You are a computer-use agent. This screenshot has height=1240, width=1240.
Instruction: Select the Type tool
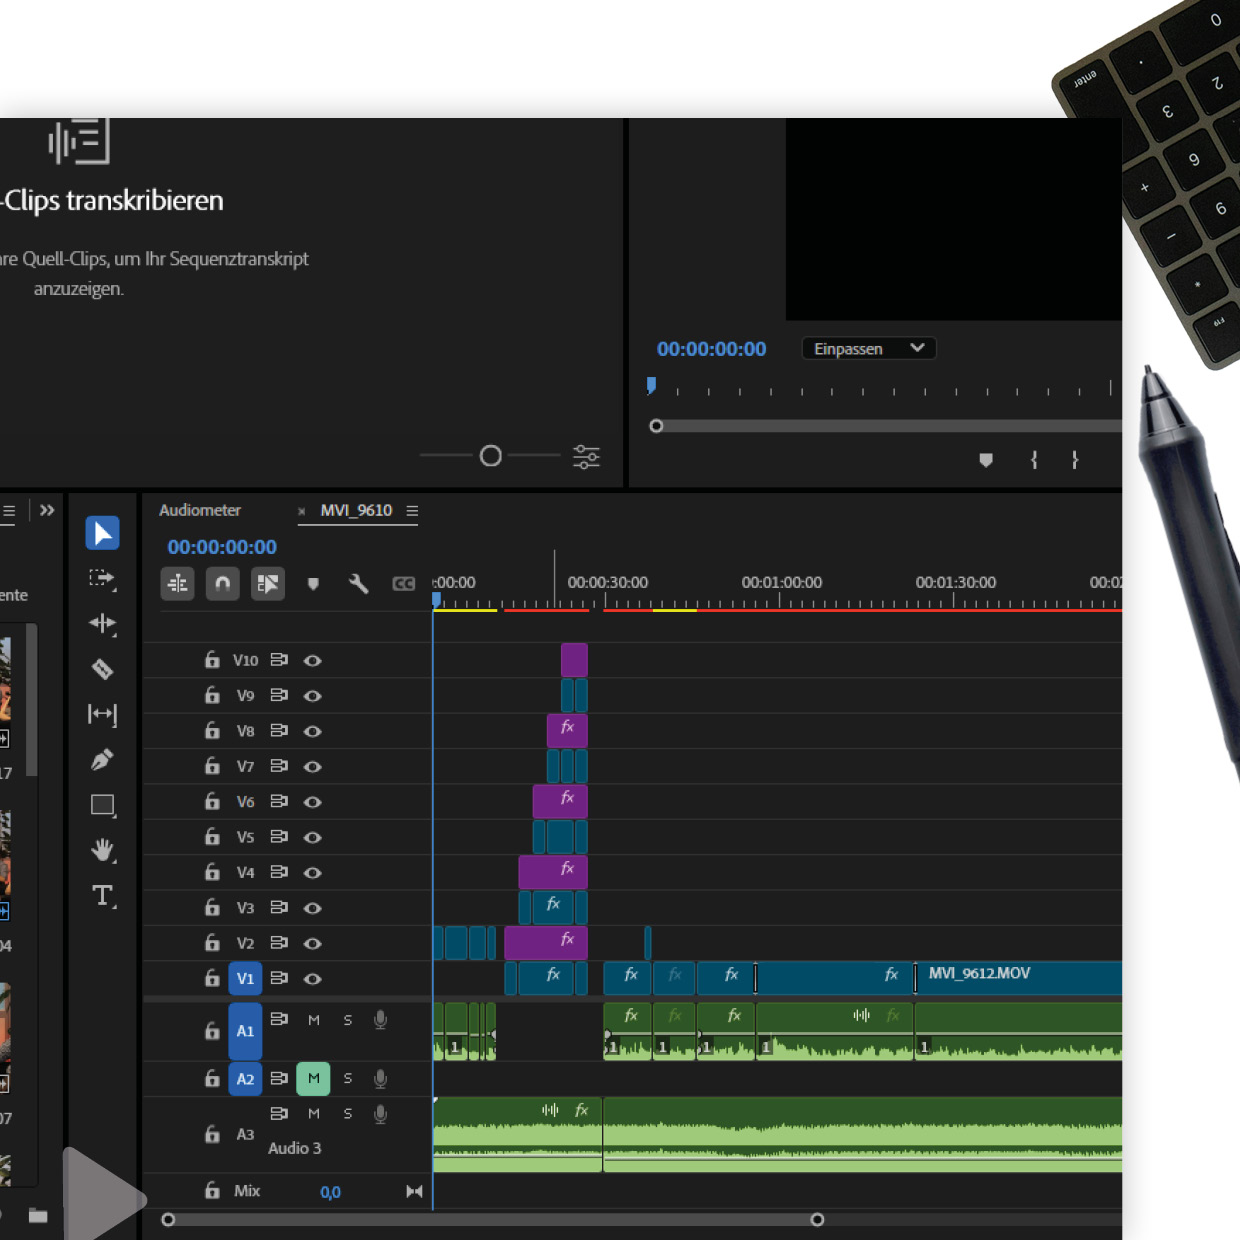click(x=103, y=895)
